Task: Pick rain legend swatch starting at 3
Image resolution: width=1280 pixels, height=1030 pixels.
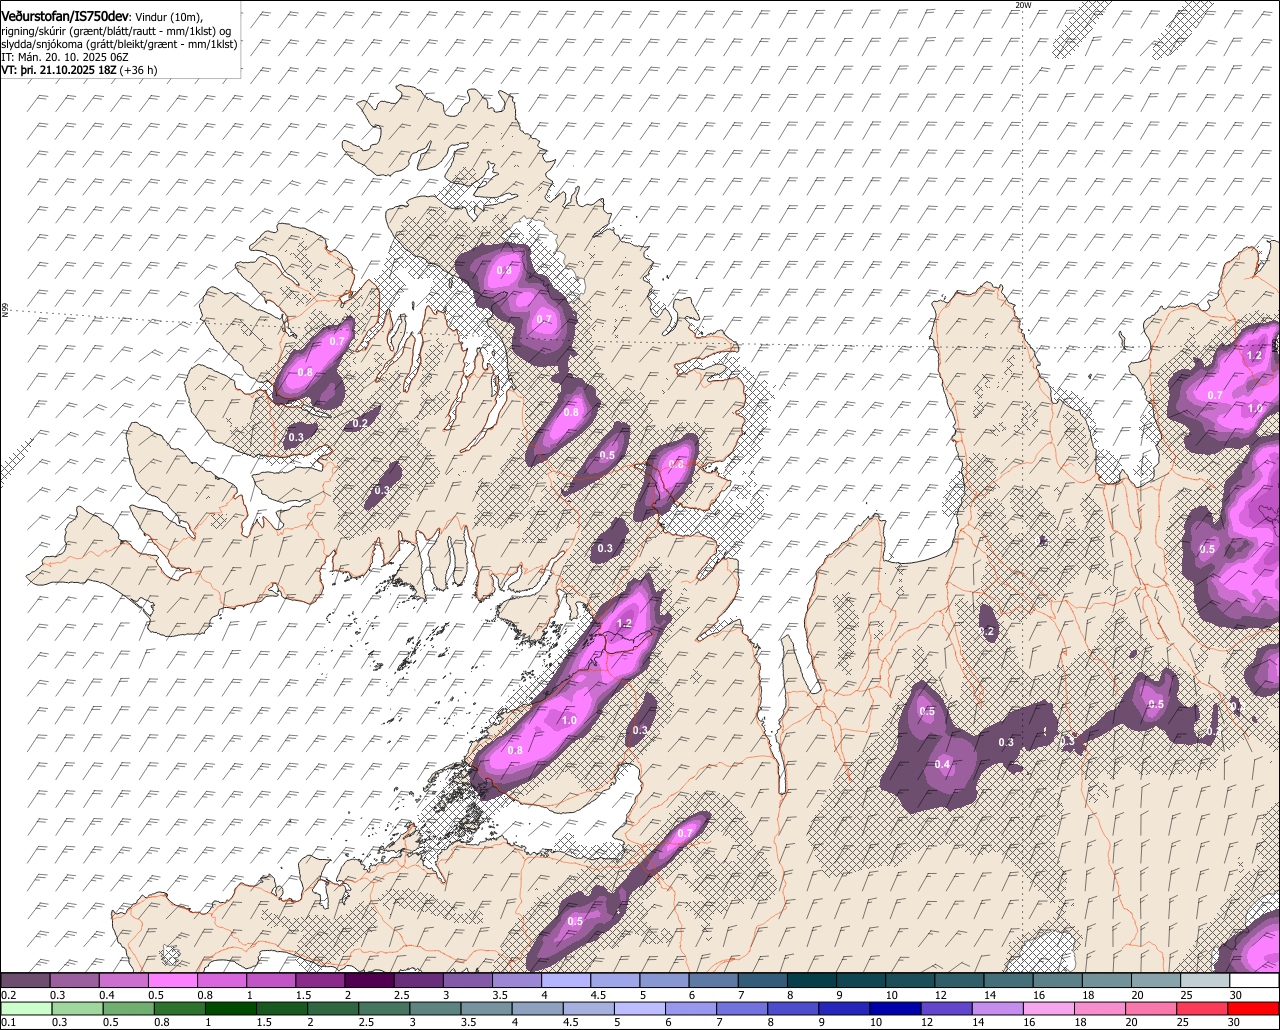Action: (435, 1008)
